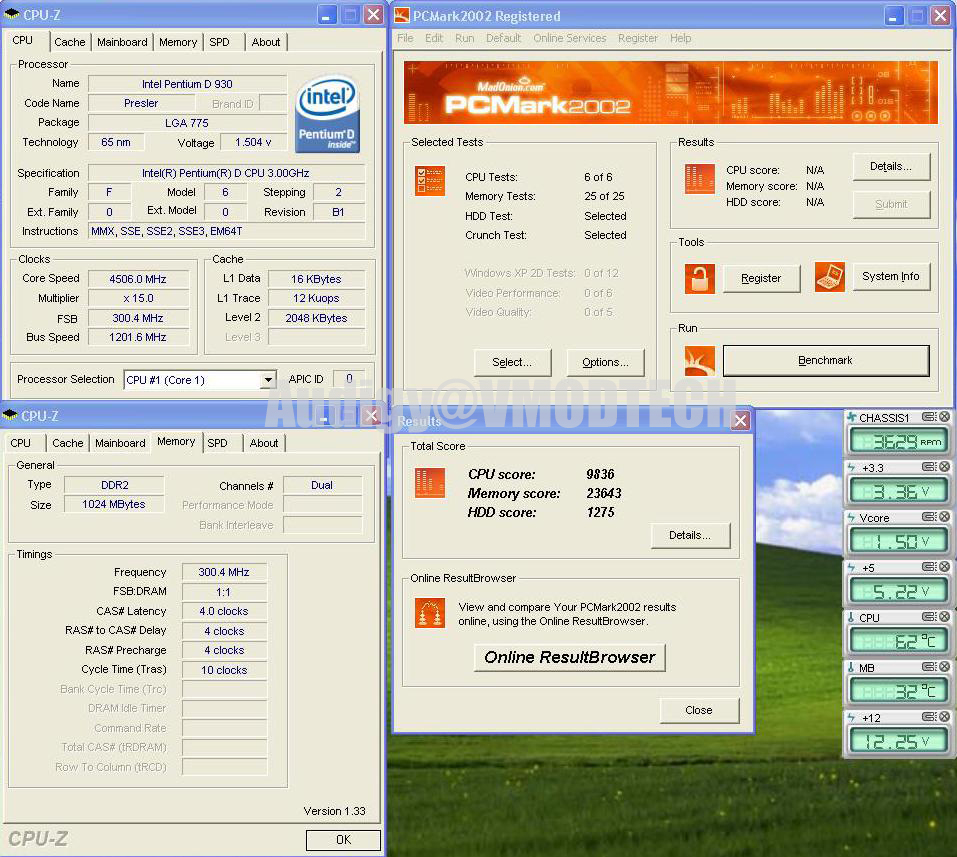Switch to About tab in bottom CPU-Z

(264, 443)
